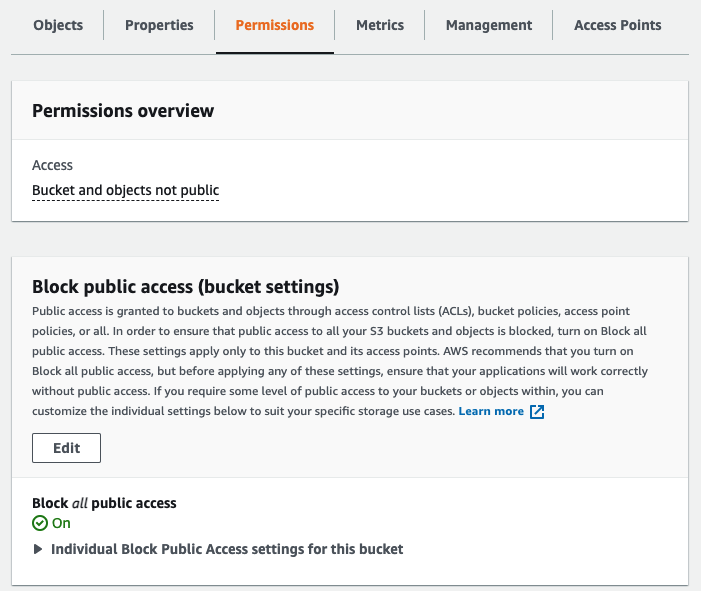
Task: Expand Individual Block Public Access settings triangle
Action: [38, 549]
